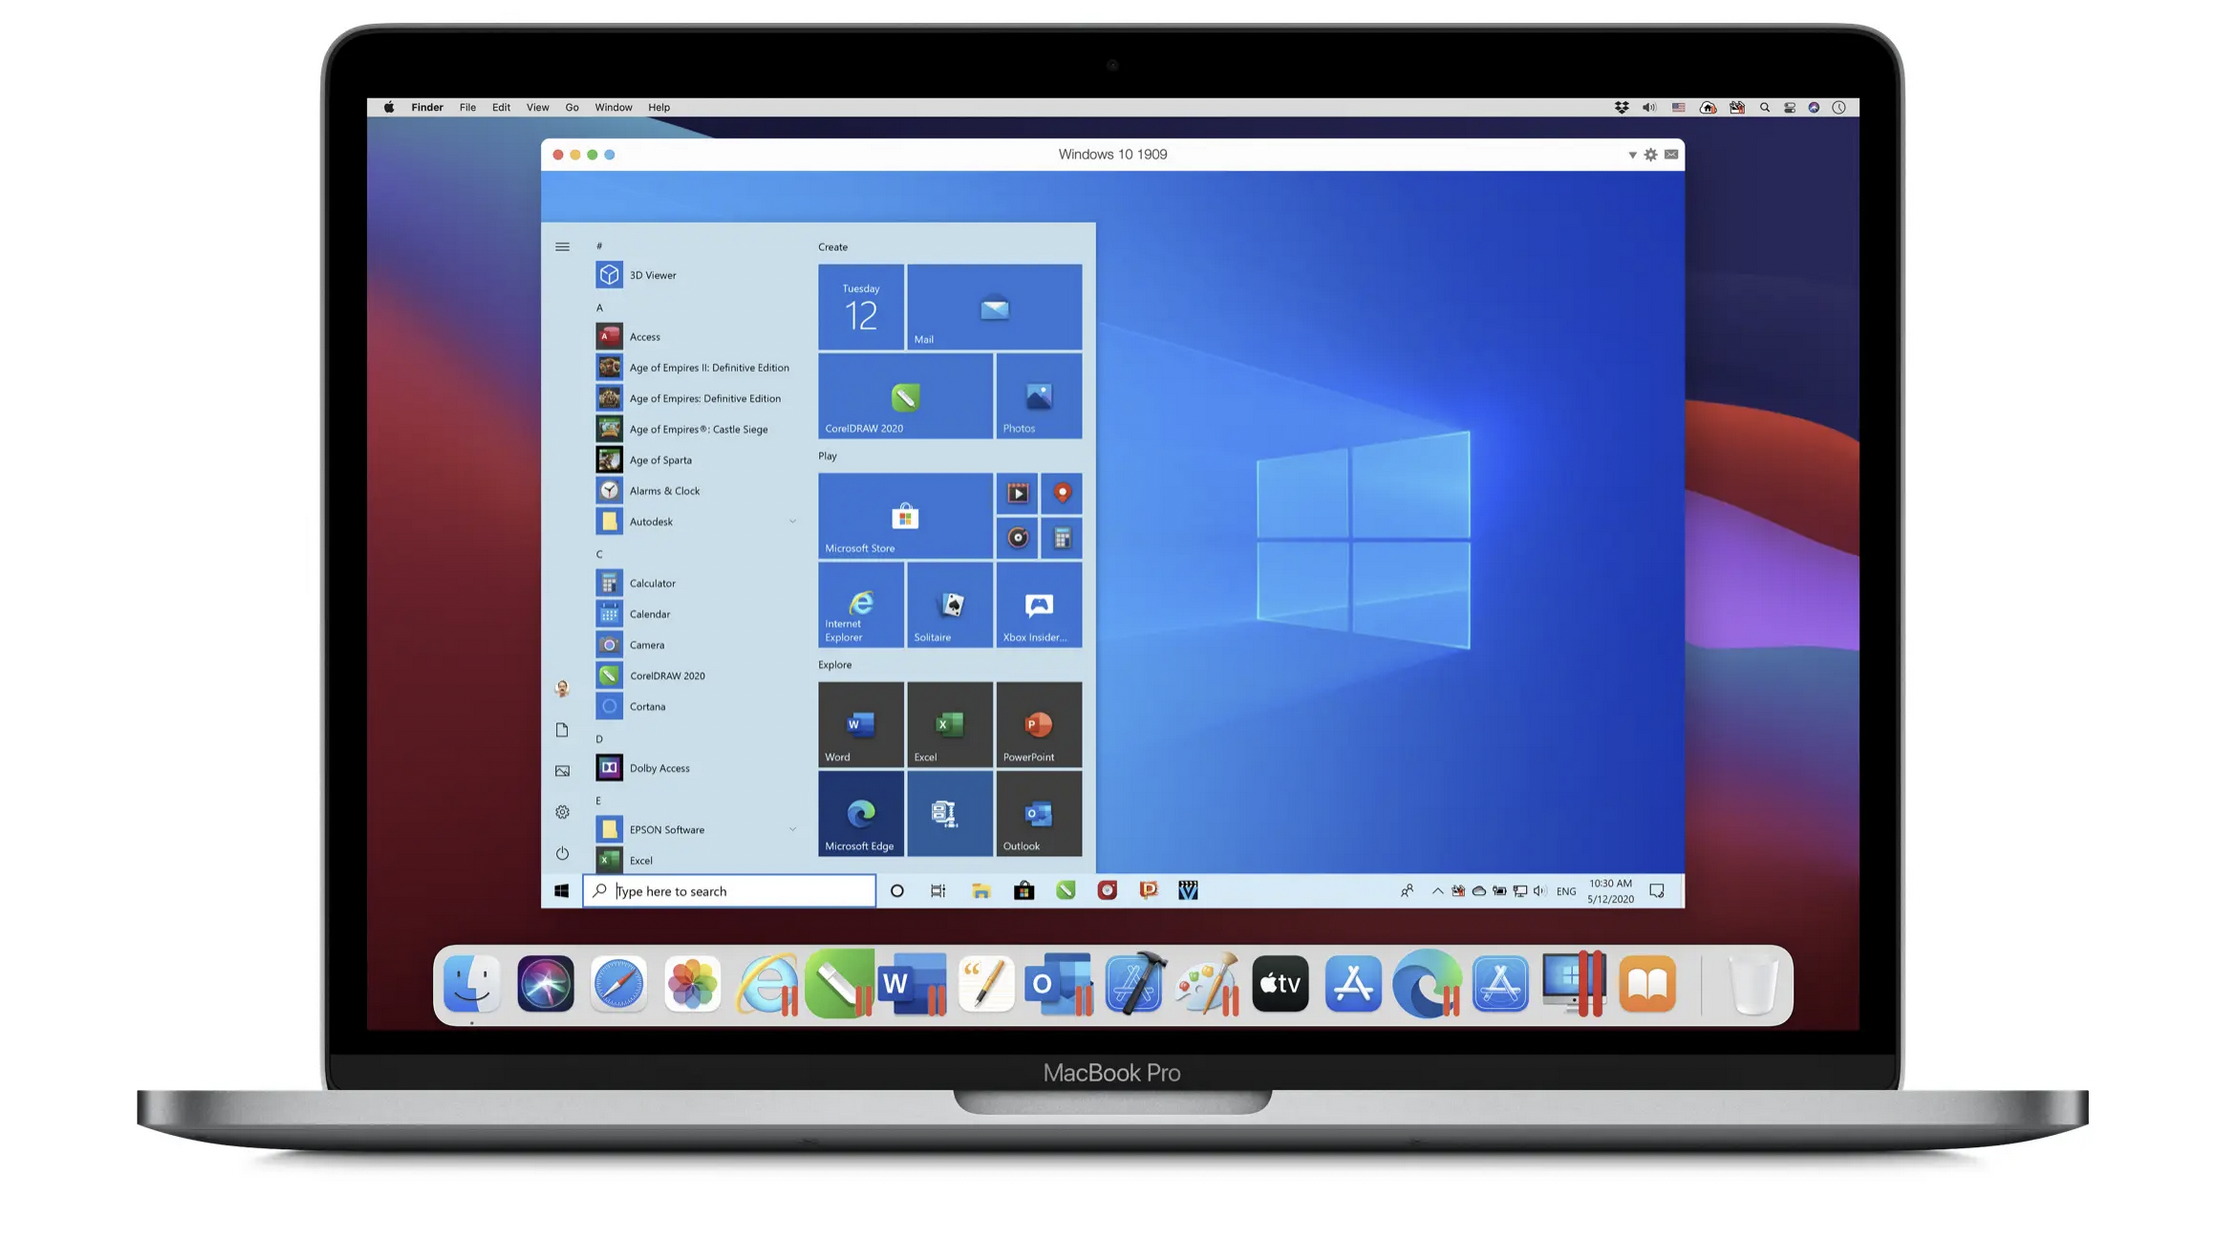
Task: Open Dolby Access from the app list
Action: pyautogui.click(x=659, y=768)
